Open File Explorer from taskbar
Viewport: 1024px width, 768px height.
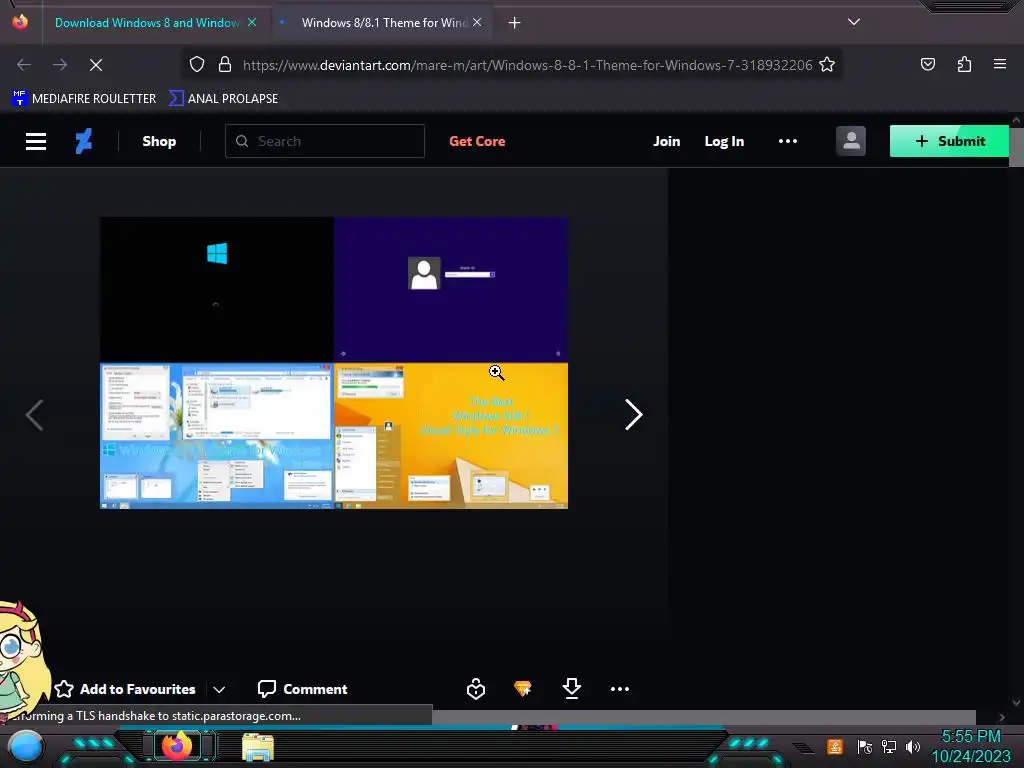pyautogui.click(x=258, y=747)
